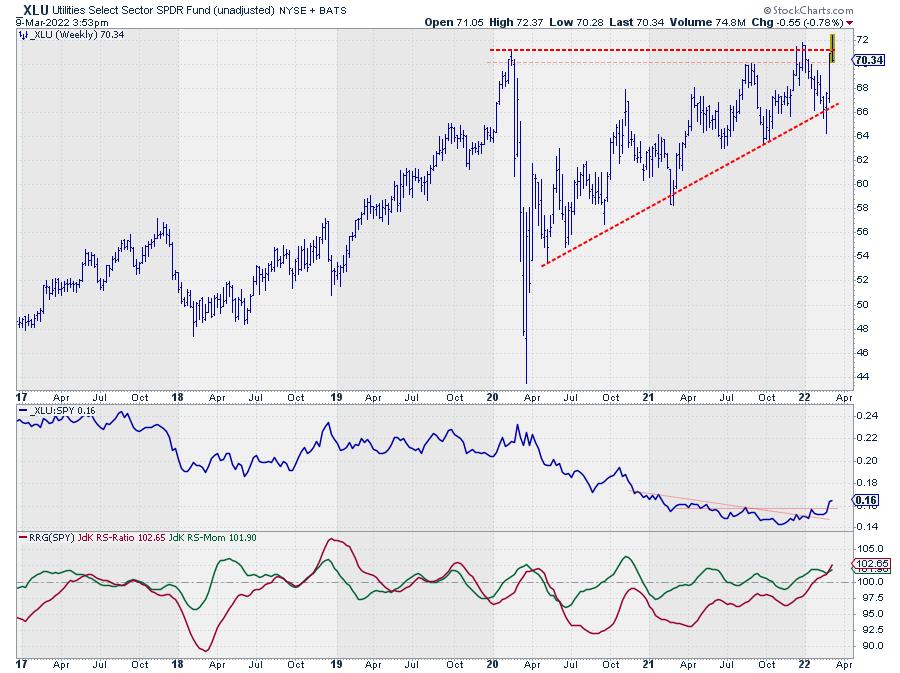This screenshot has height=673, width=900.
Task: Click the 102.65 value tag on RRG axis
Action: click(x=872, y=563)
